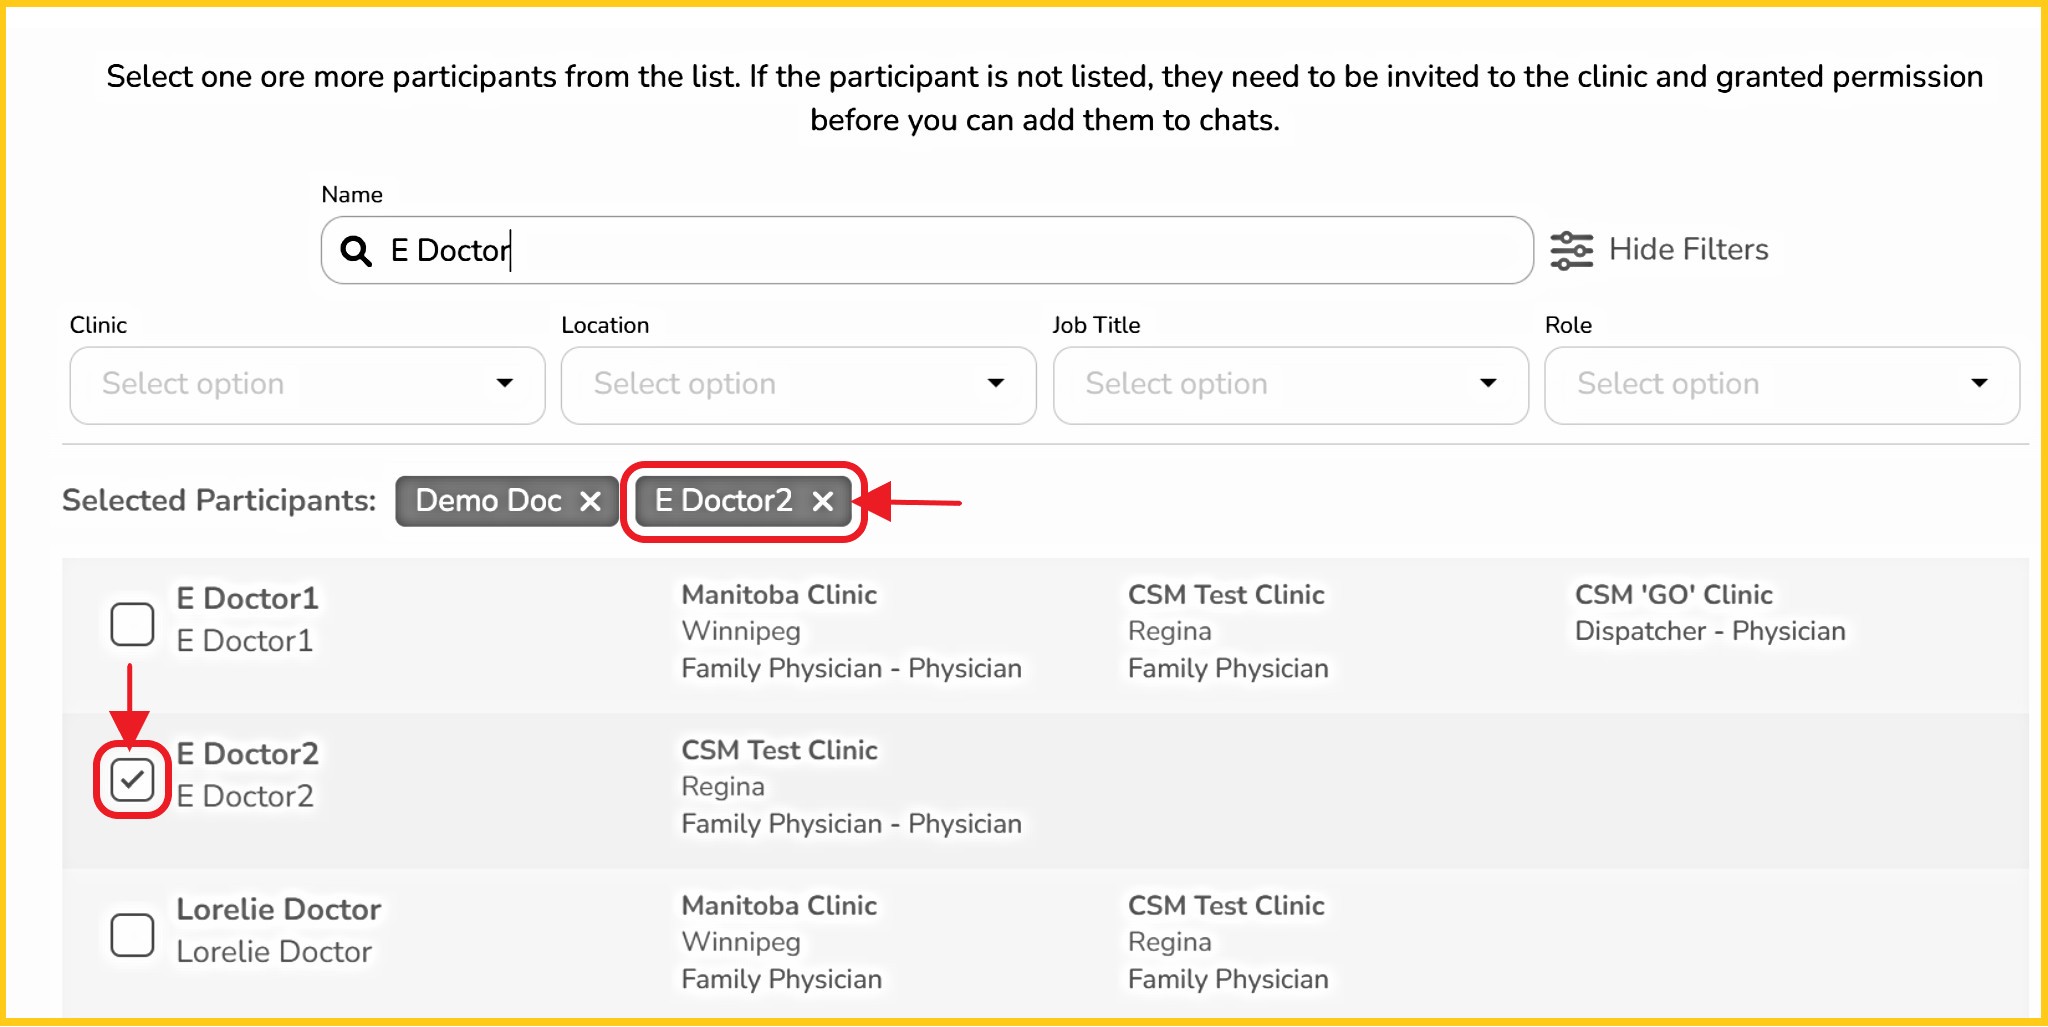Screen dimensions: 2048x1027
Task: Remove E Doctor2 chip with X
Action: click(823, 501)
